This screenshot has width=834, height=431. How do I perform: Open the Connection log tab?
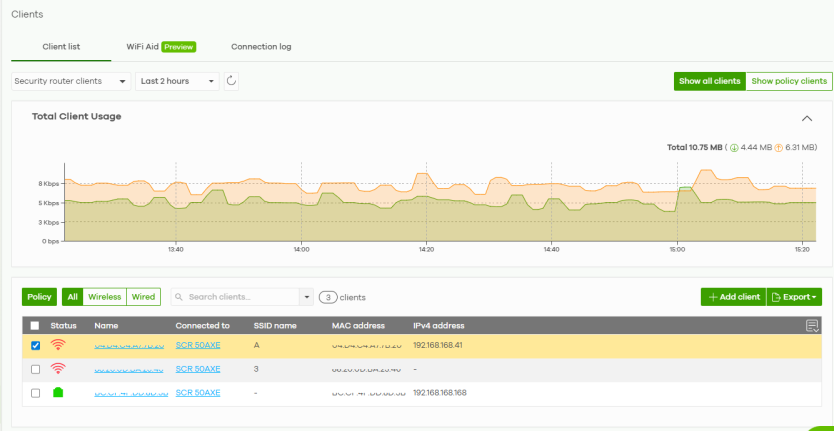(261, 47)
